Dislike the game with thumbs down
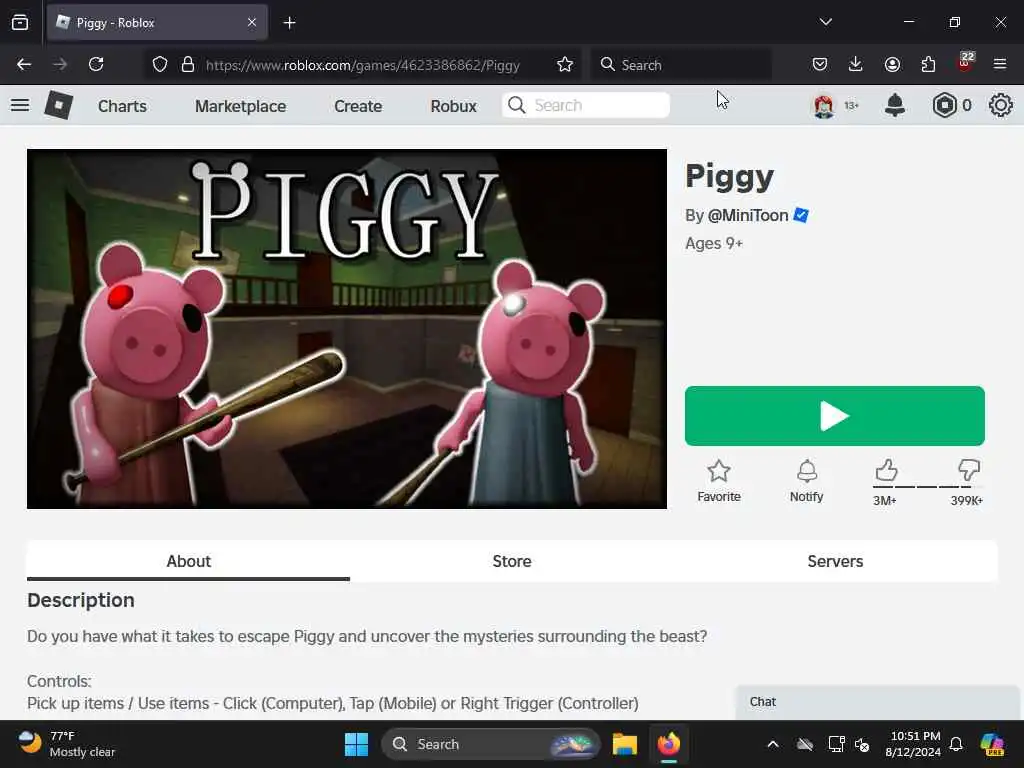The height and width of the screenshot is (768, 1024). click(968, 470)
